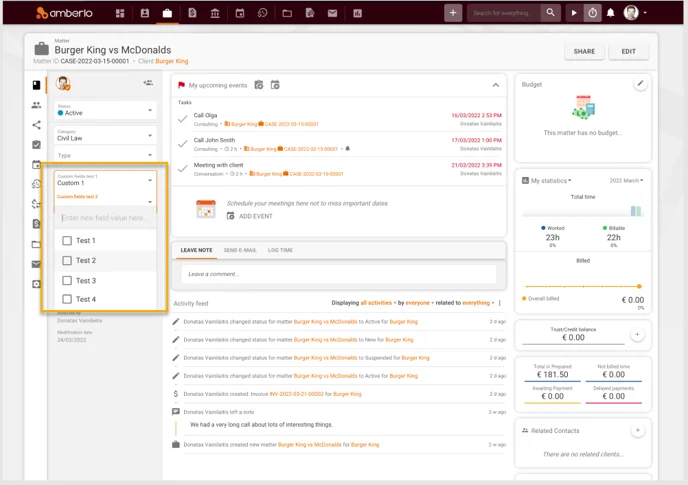
Task: Start the timer play button
Action: point(574,13)
